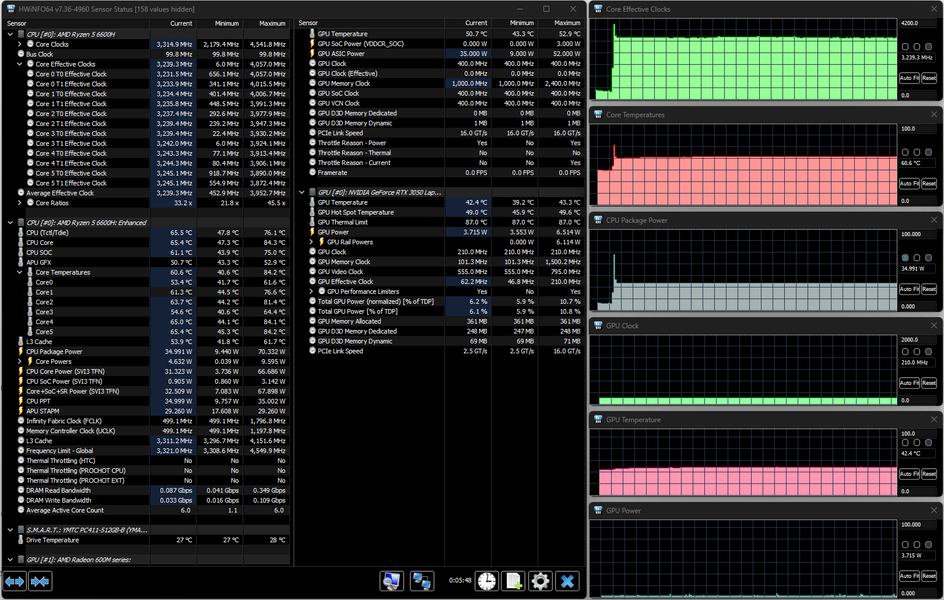Open sensor settings gear icon

(540, 581)
